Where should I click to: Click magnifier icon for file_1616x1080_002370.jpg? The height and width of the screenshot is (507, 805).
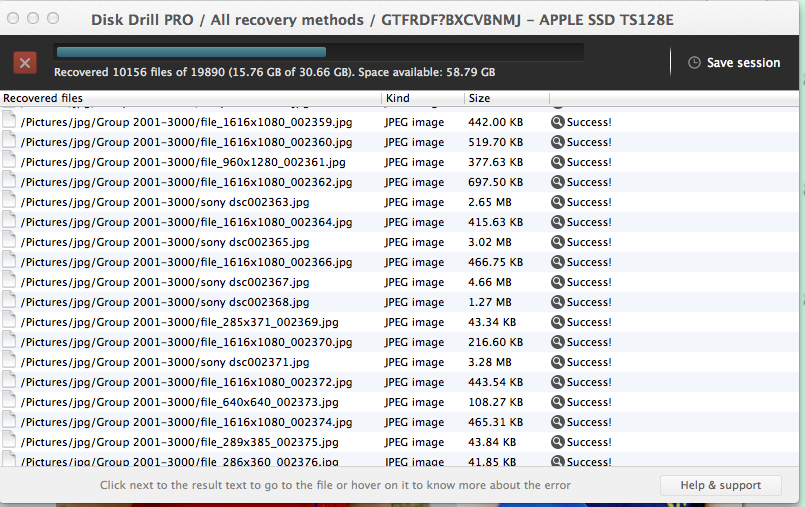[558, 342]
